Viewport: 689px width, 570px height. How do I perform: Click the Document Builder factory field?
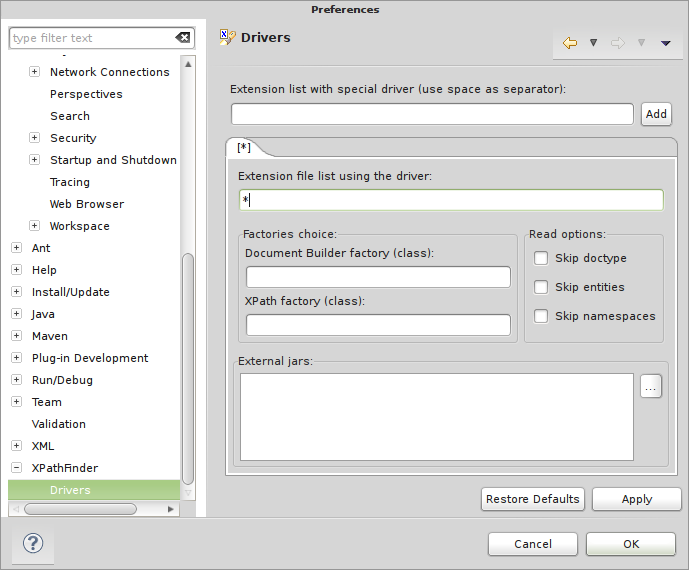378,277
